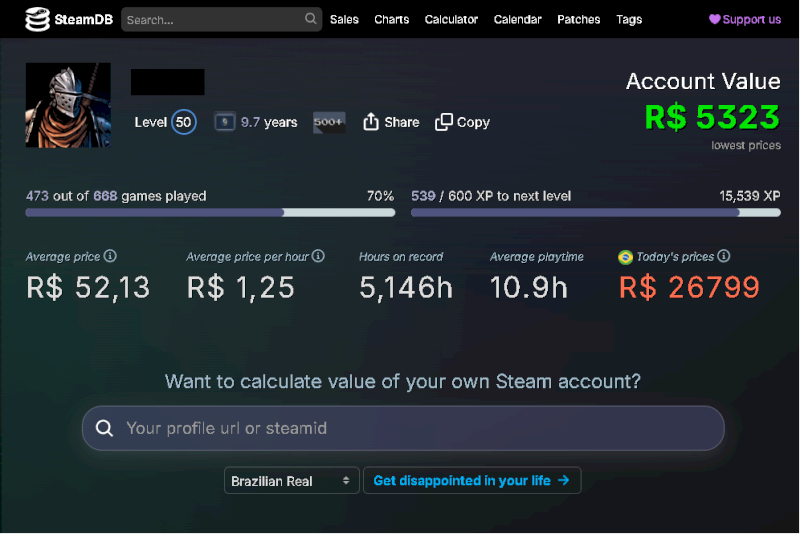Click the 473 games played count
Image resolution: width=800 pixels, height=534 pixels.
(37, 196)
